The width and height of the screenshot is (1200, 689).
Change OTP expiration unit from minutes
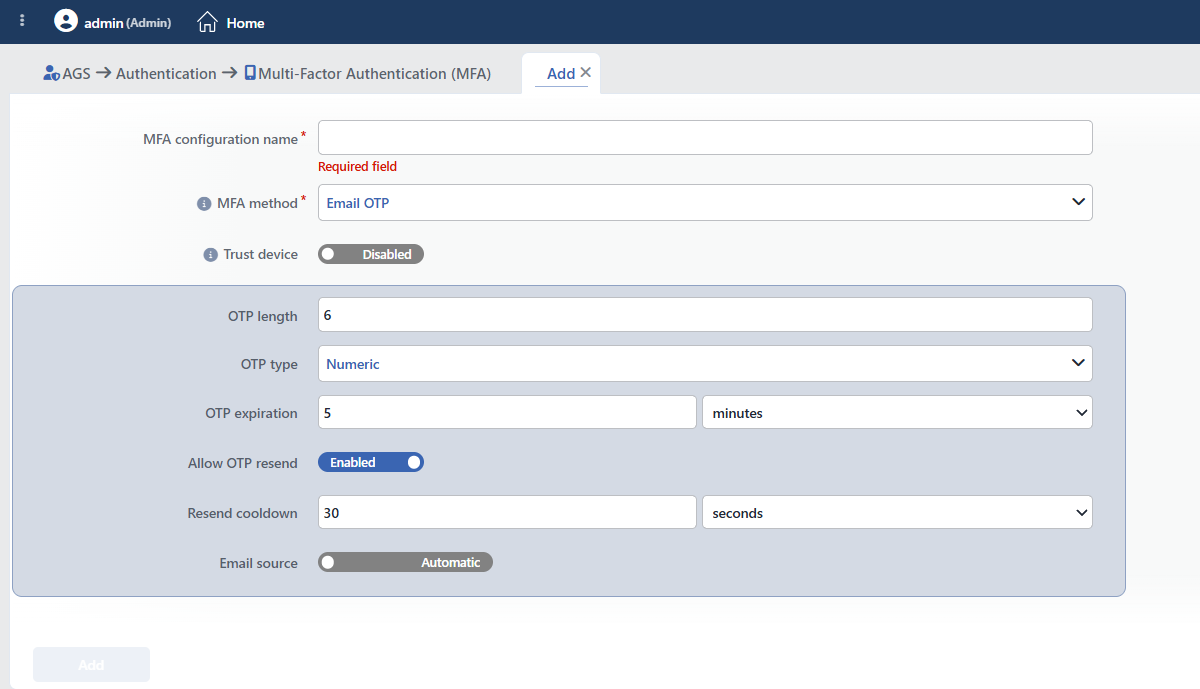pyautogui.click(x=897, y=412)
